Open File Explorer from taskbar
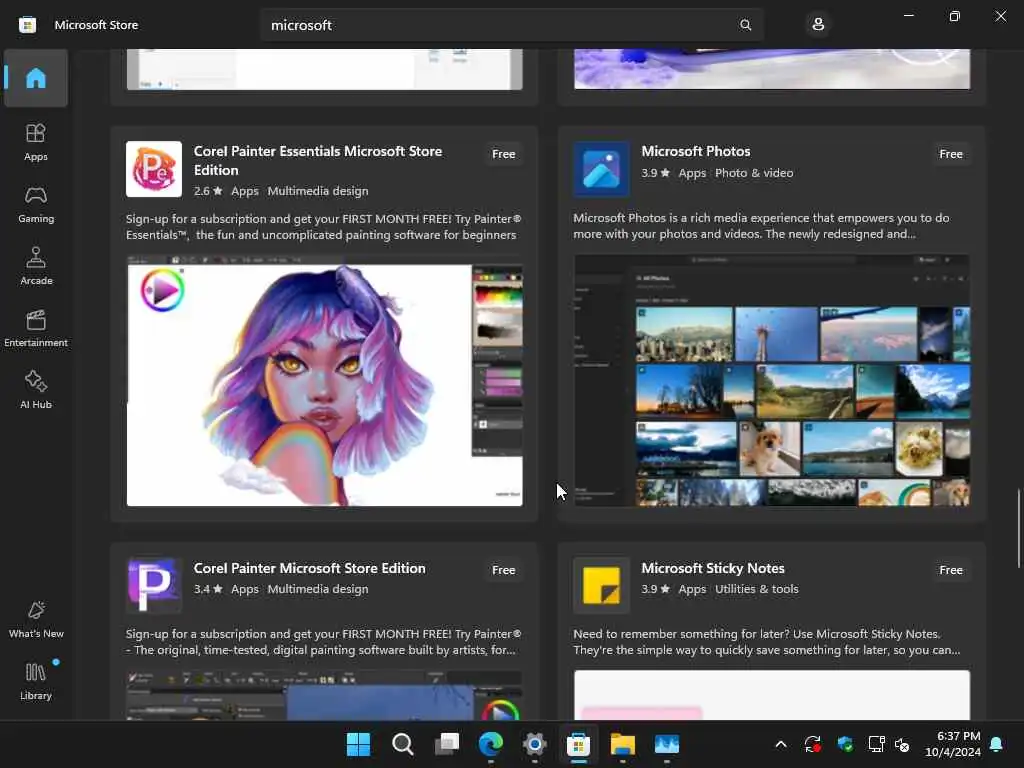This screenshot has width=1024, height=768. pyautogui.click(x=623, y=744)
